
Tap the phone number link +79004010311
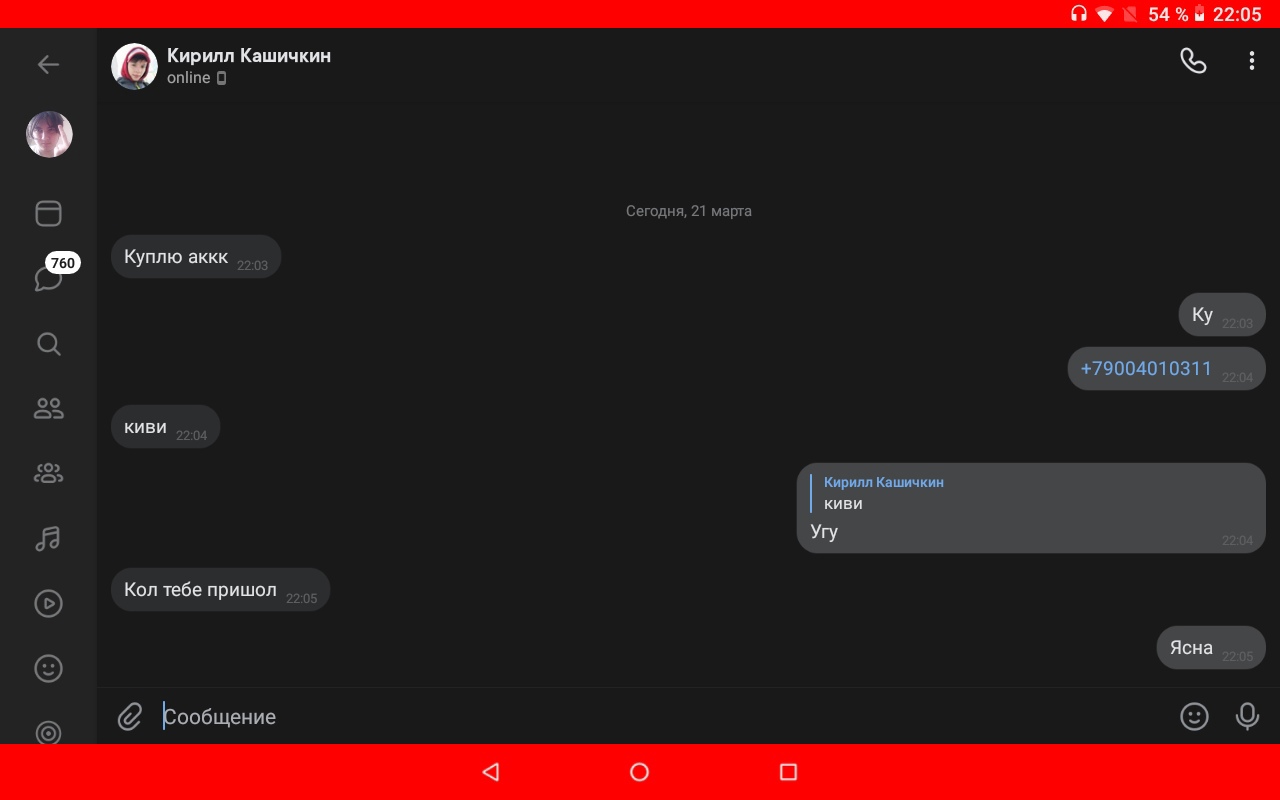point(1145,368)
